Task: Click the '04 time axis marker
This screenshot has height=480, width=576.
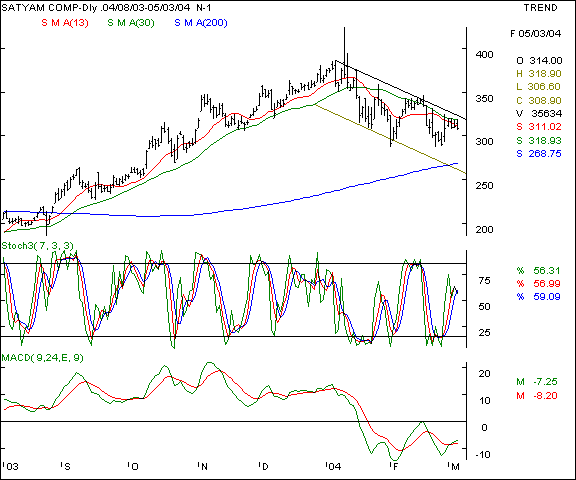Action: coord(334,467)
